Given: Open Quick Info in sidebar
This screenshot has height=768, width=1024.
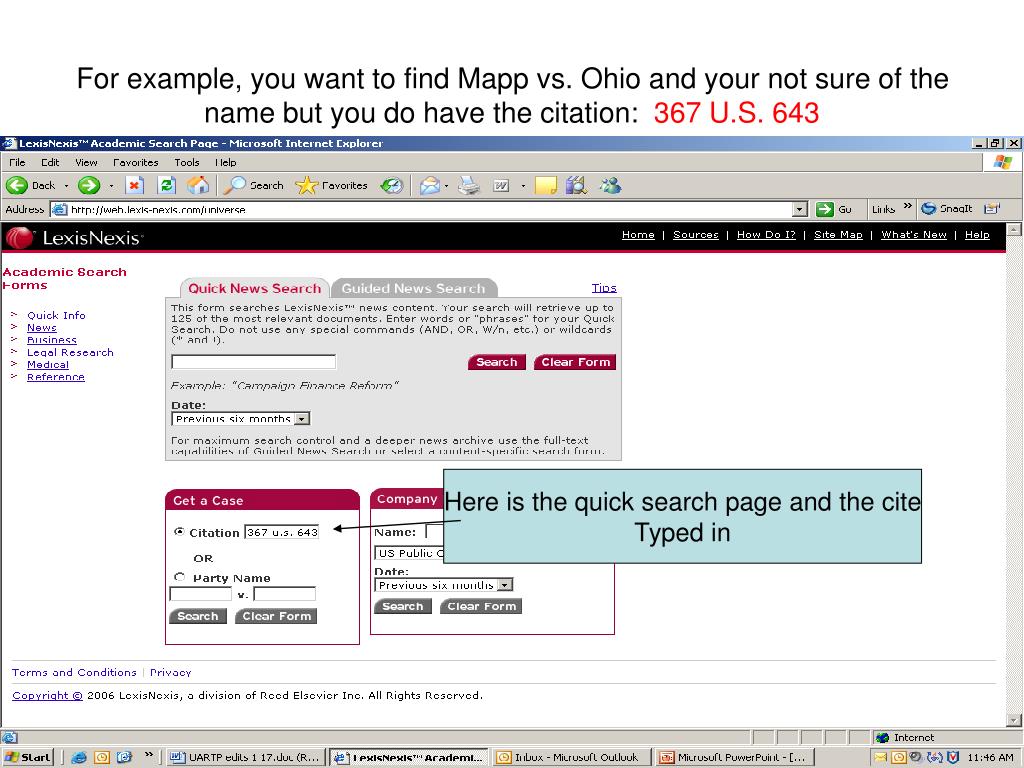Looking at the screenshot, I should point(56,315).
